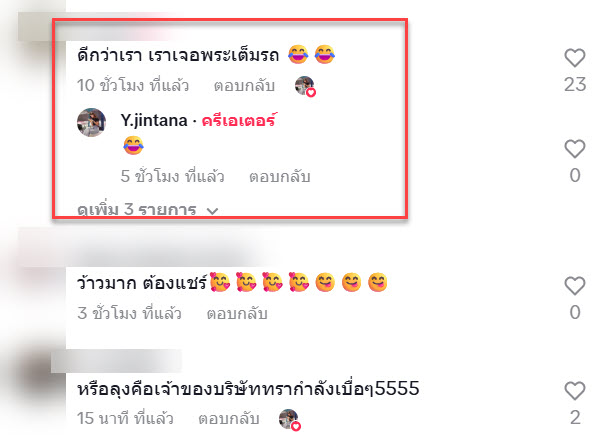Viewport: 613px width, 439px height.
Task: Reply to the 3 ชั่วโมง ที่แล้ว comment
Action: click(237, 314)
